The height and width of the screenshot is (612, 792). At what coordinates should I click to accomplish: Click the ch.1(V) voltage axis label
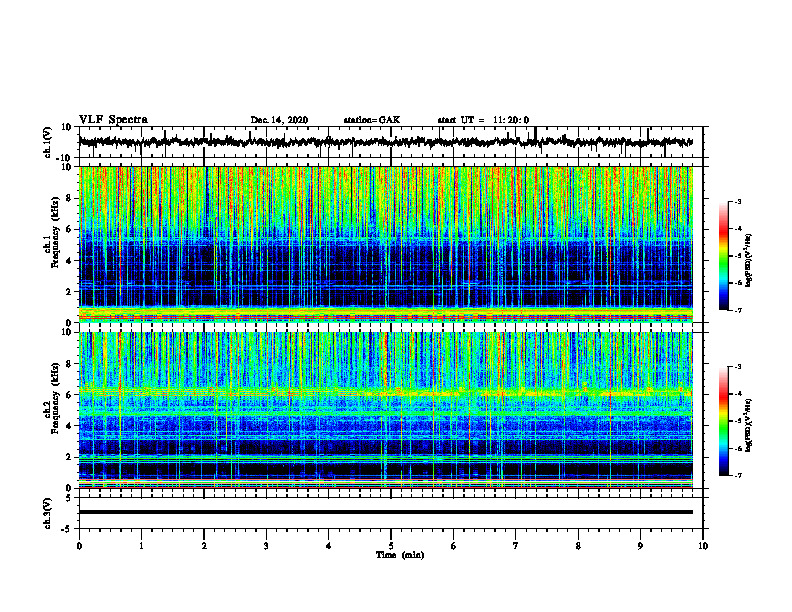[47, 142]
